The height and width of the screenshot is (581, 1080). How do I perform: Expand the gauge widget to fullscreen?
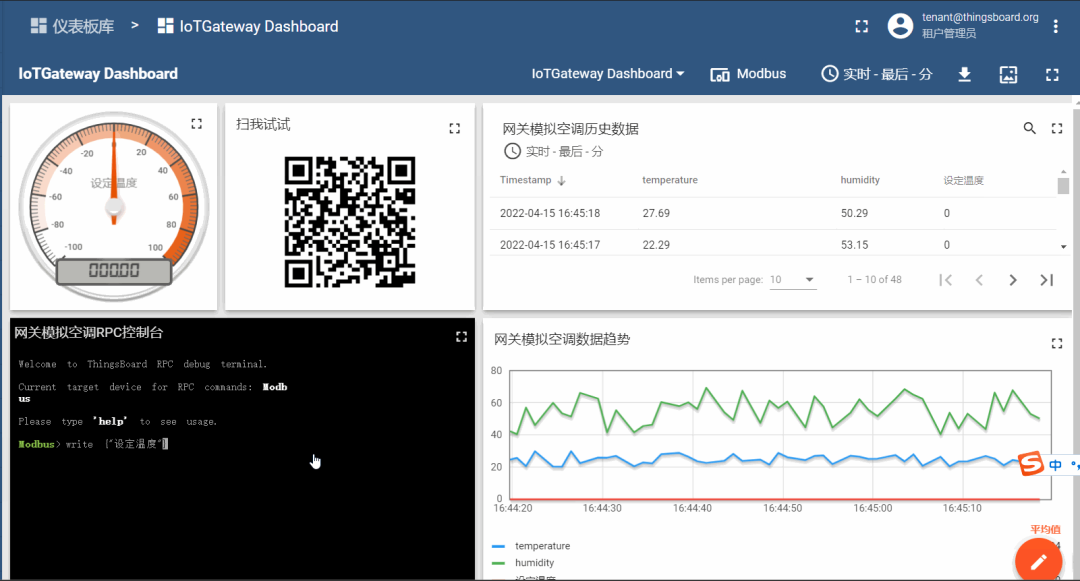pyautogui.click(x=196, y=123)
